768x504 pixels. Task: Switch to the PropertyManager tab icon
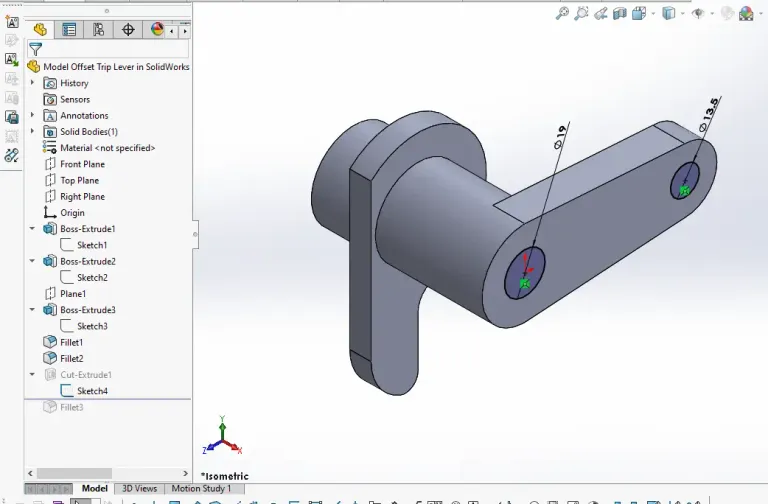click(69, 30)
